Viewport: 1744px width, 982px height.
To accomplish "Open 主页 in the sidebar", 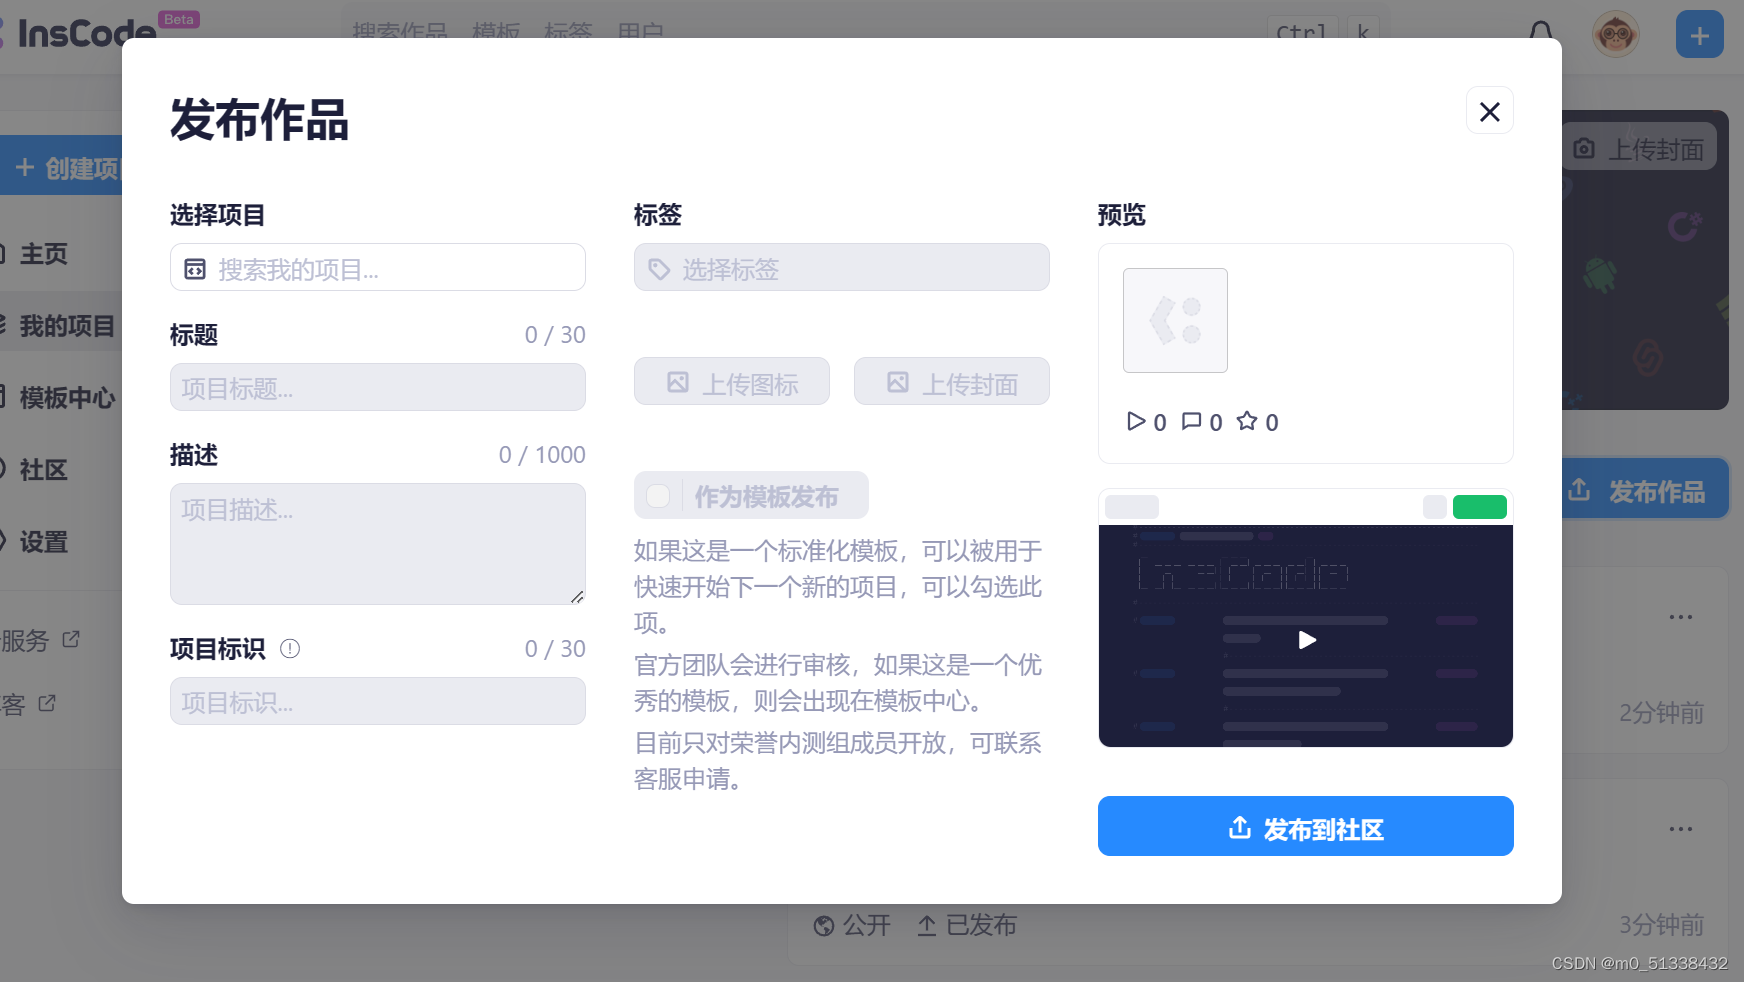I will click(44, 254).
